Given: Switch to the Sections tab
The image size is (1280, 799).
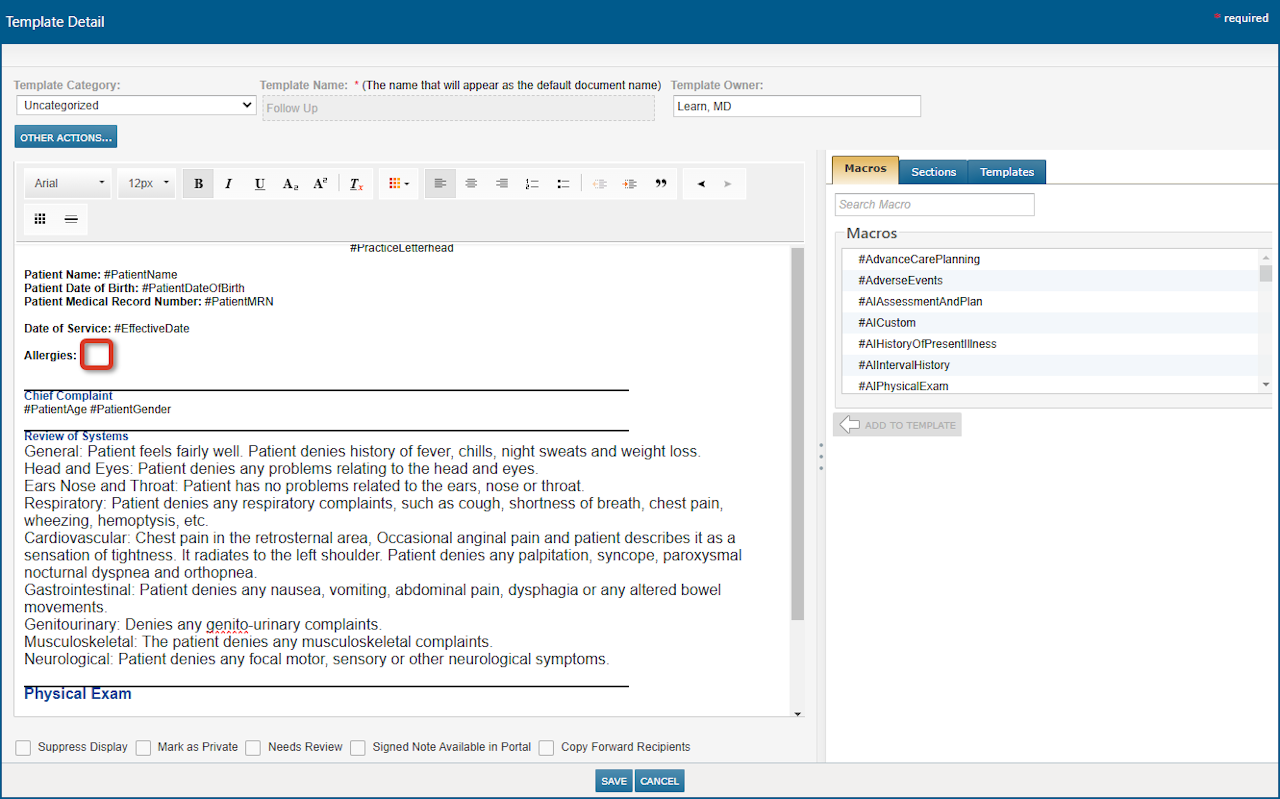Looking at the screenshot, I should pyautogui.click(x=933, y=171).
